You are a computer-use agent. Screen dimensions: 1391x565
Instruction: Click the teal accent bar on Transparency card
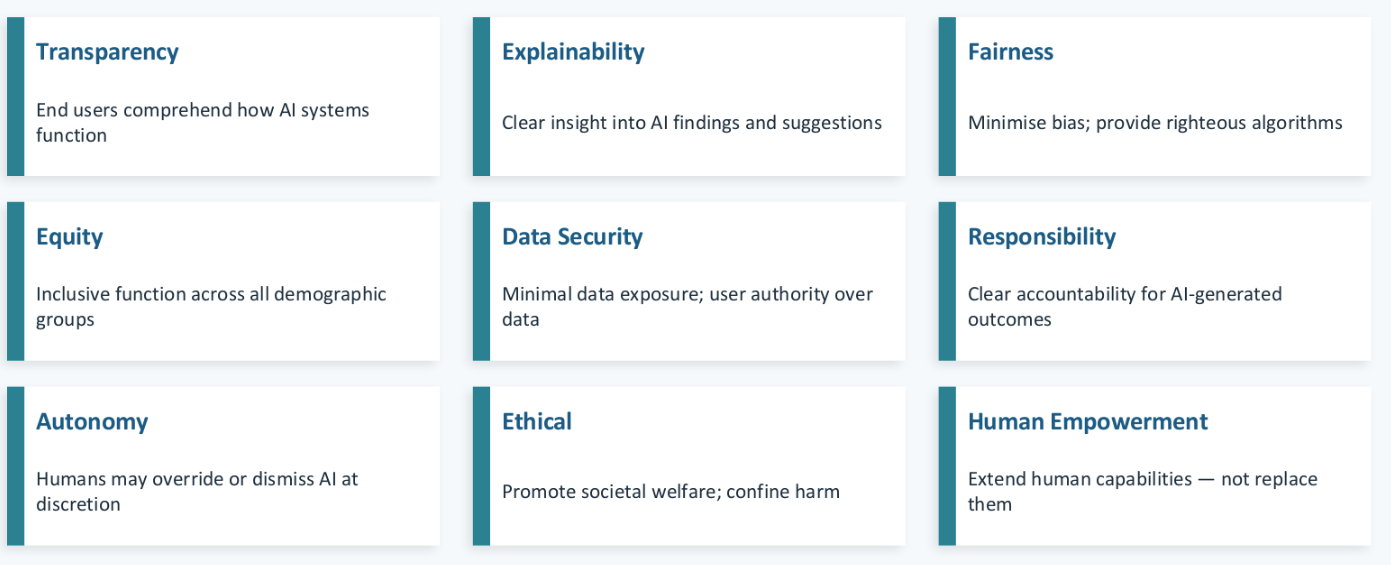tap(15, 97)
